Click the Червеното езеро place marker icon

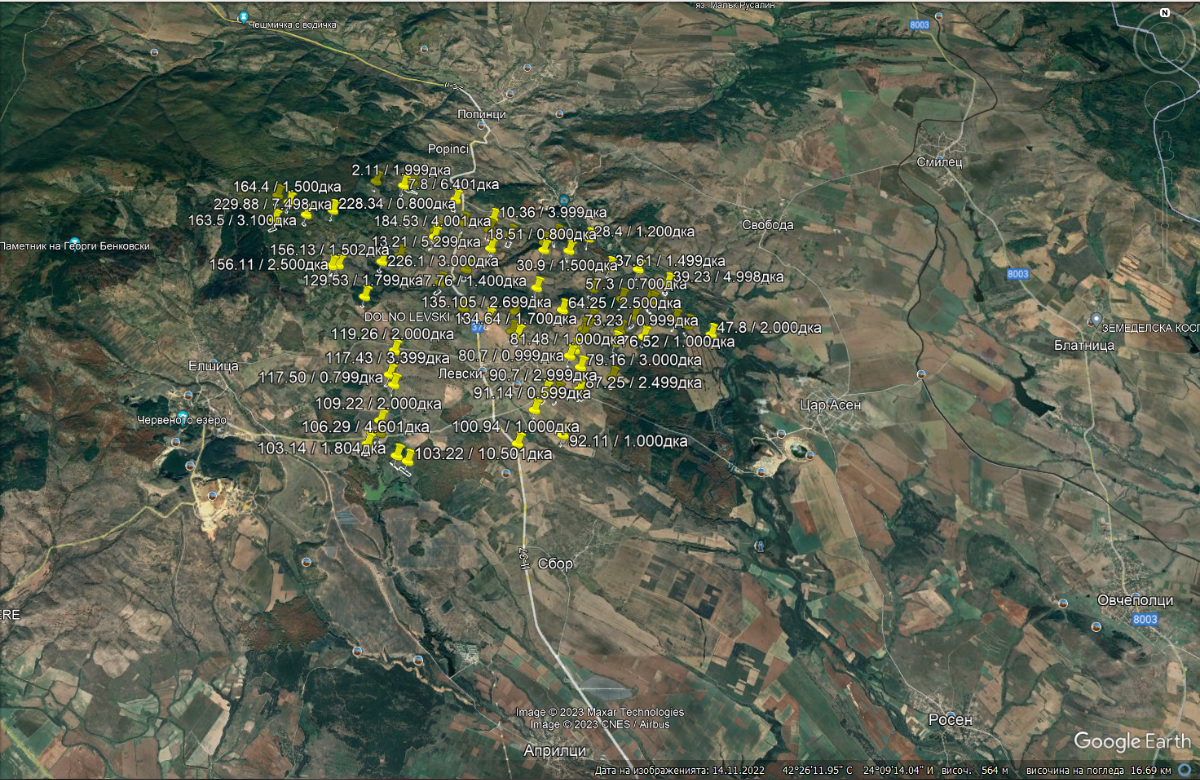click(183, 415)
